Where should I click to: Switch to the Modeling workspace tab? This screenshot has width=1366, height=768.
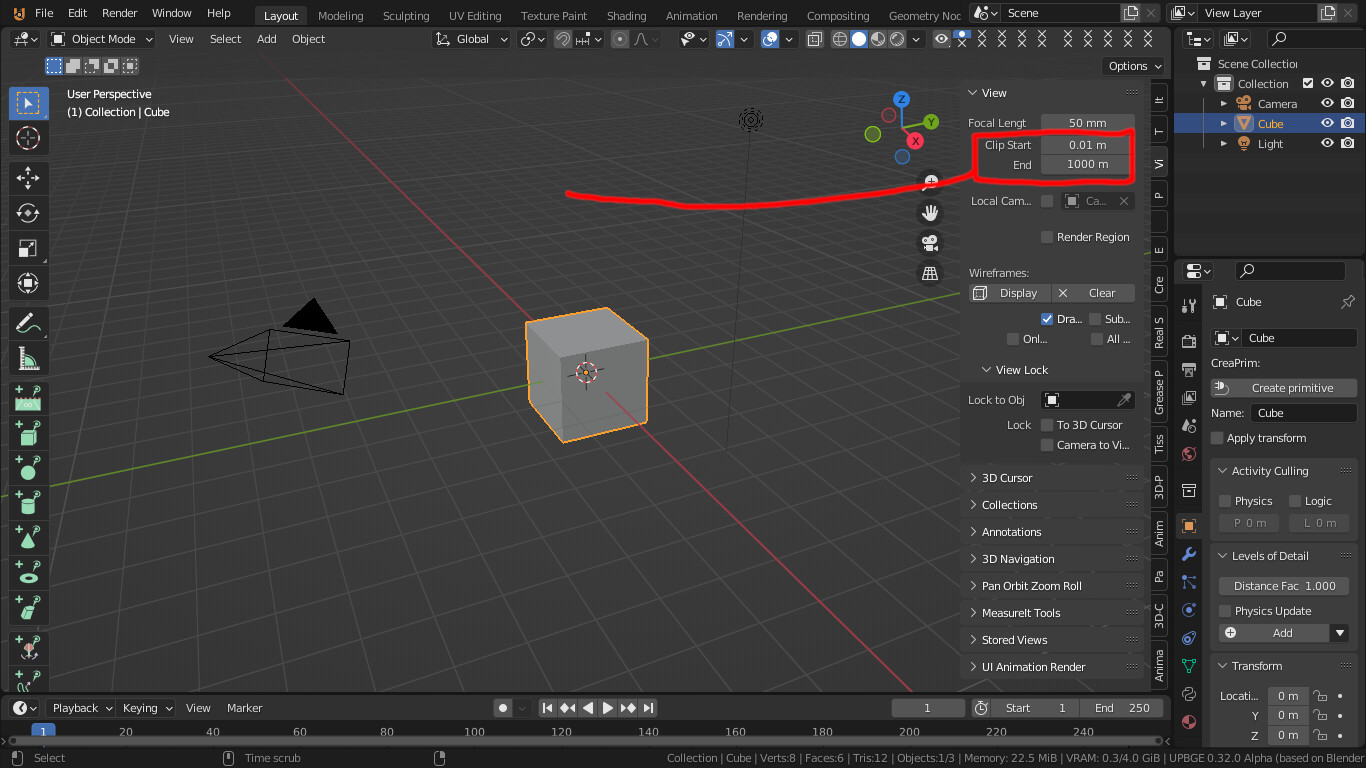(x=340, y=16)
